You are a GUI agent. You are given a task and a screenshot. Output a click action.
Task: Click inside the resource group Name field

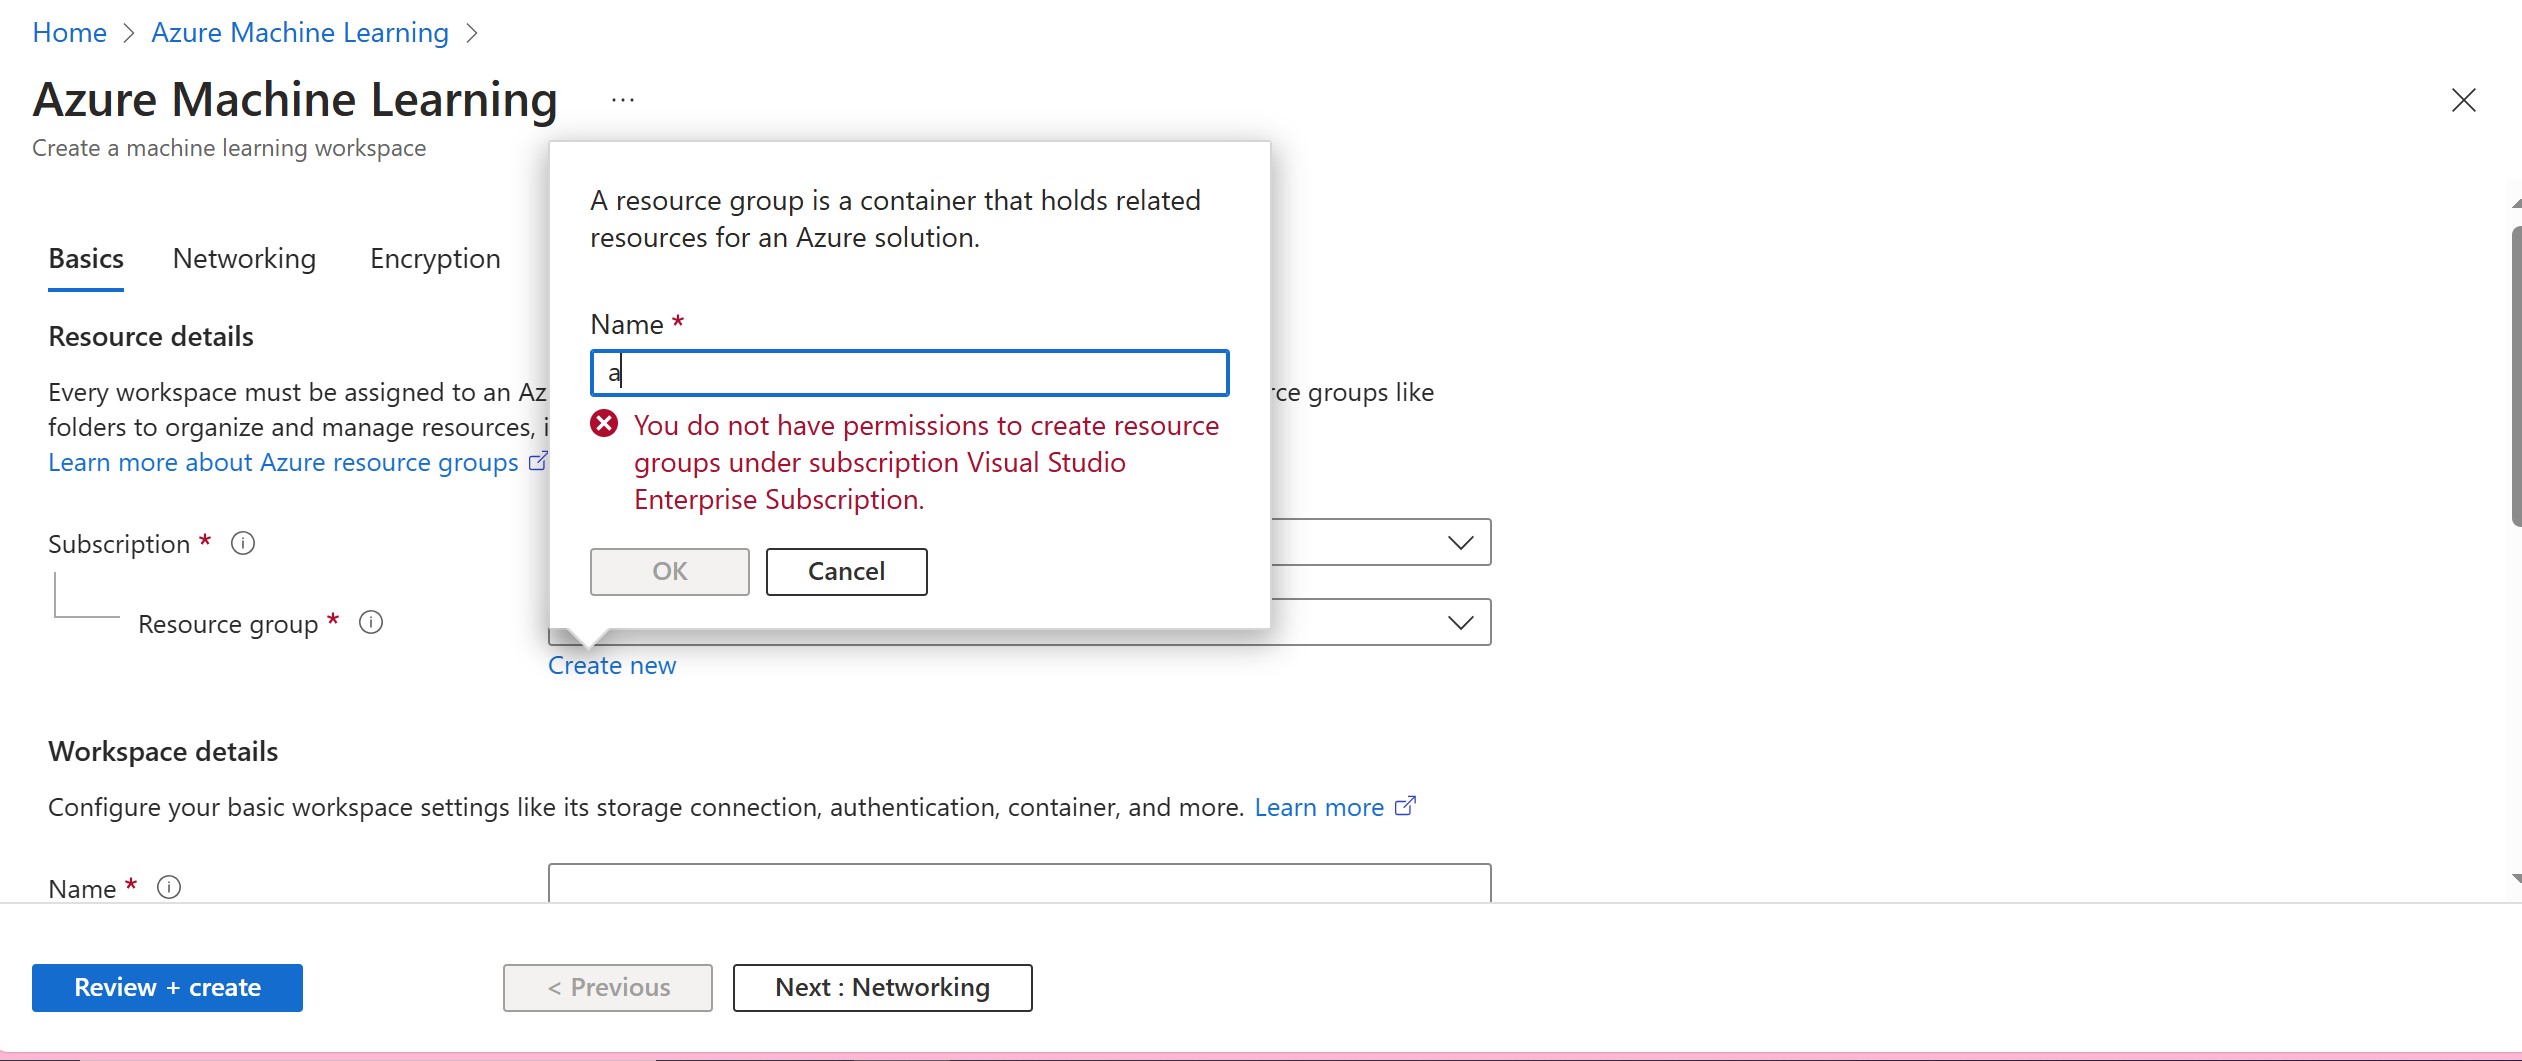(x=907, y=372)
